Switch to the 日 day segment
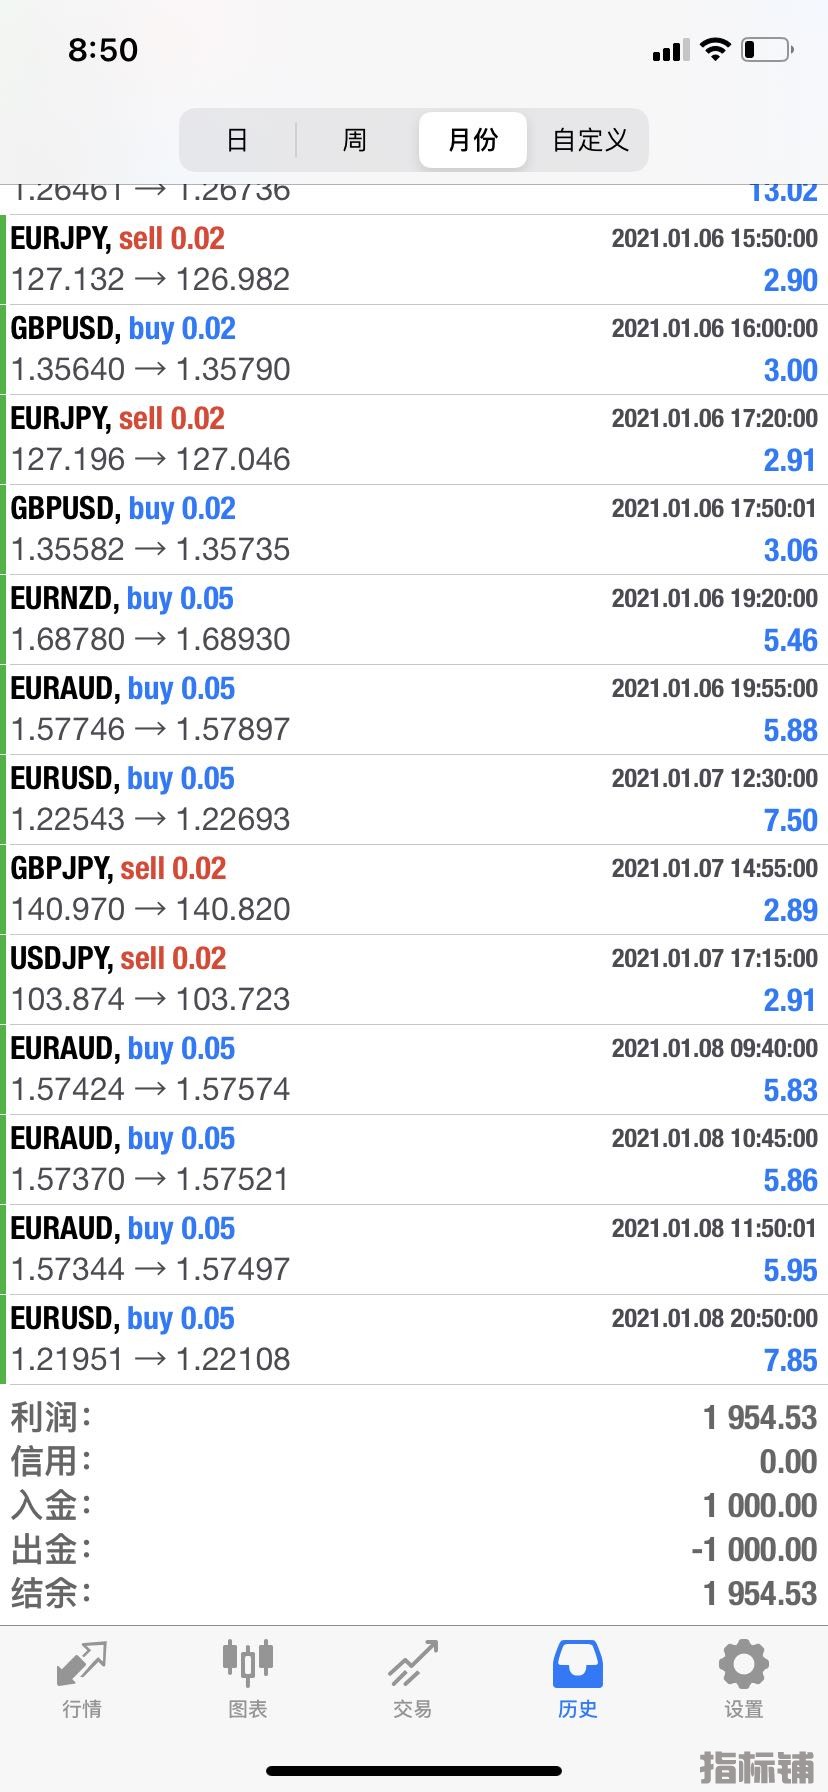 237,140
